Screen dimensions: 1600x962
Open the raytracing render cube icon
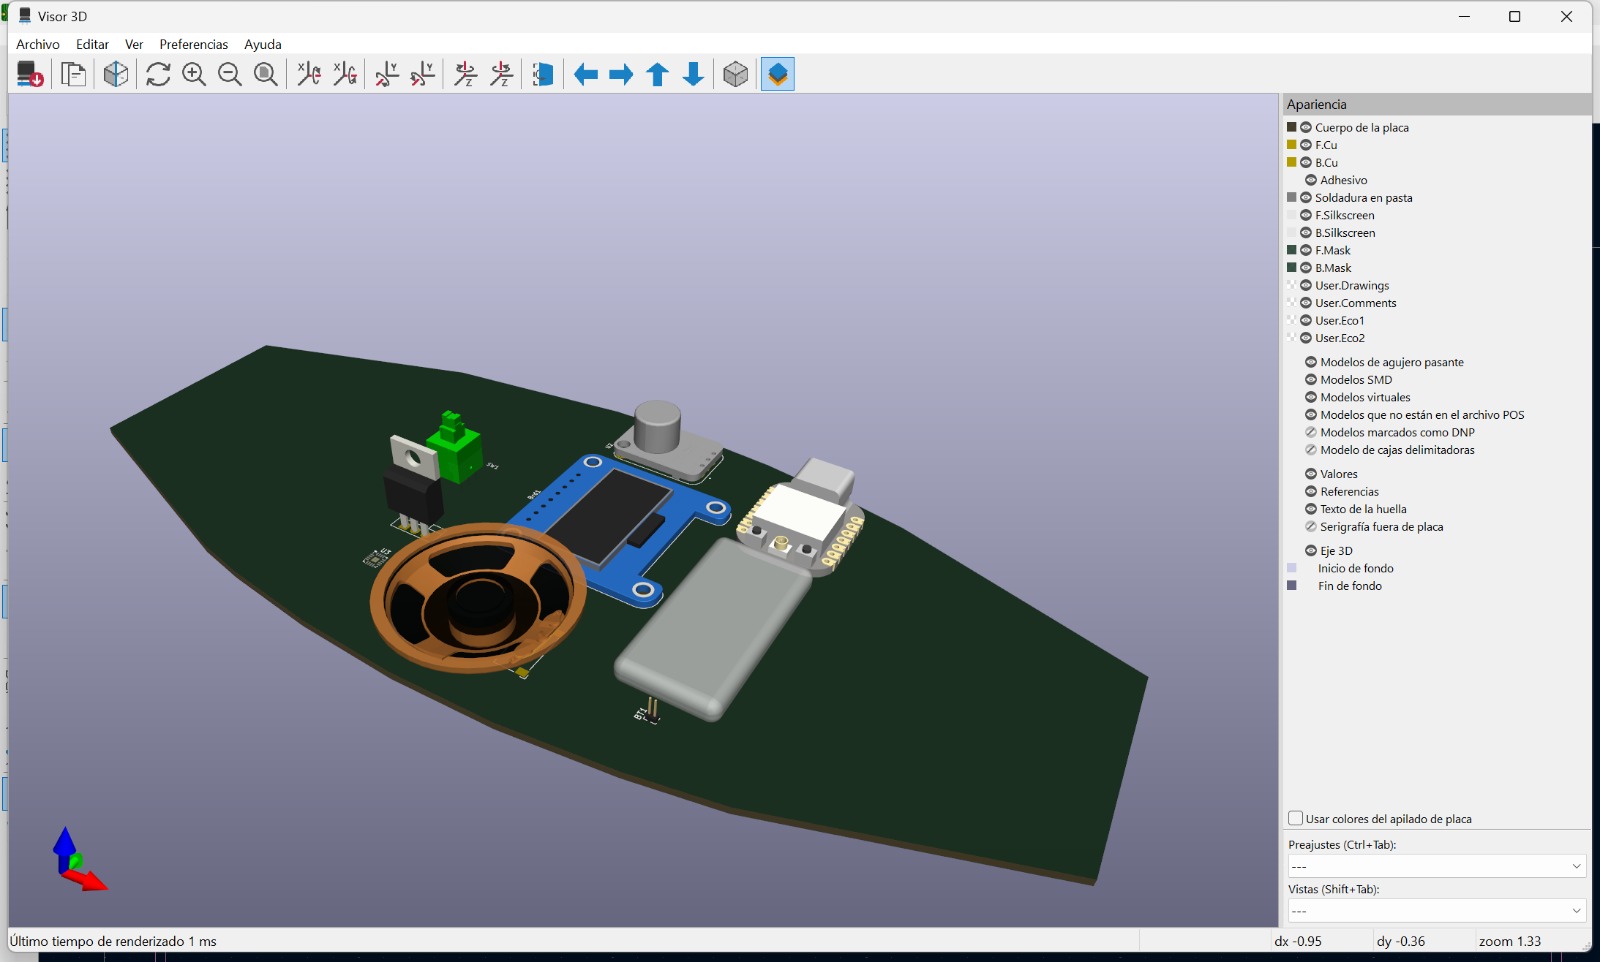(x=736, y=74)
